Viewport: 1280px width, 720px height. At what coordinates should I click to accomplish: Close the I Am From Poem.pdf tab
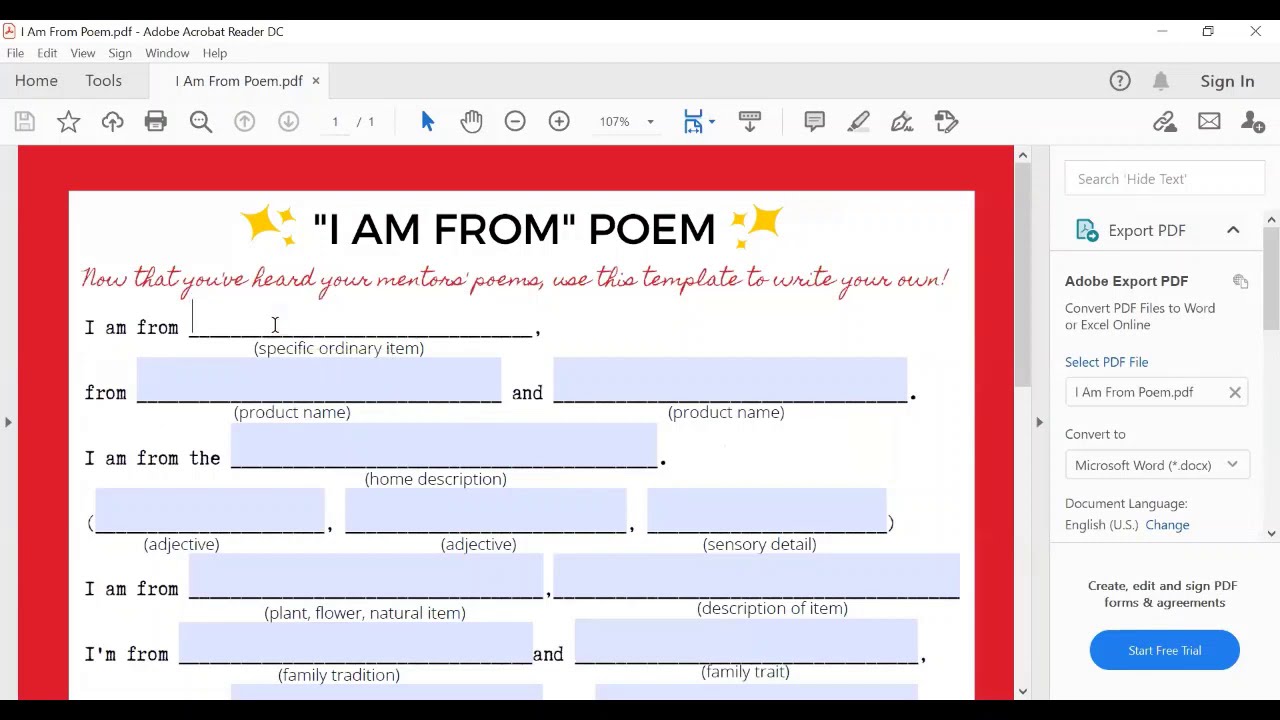tap(315, 81)
